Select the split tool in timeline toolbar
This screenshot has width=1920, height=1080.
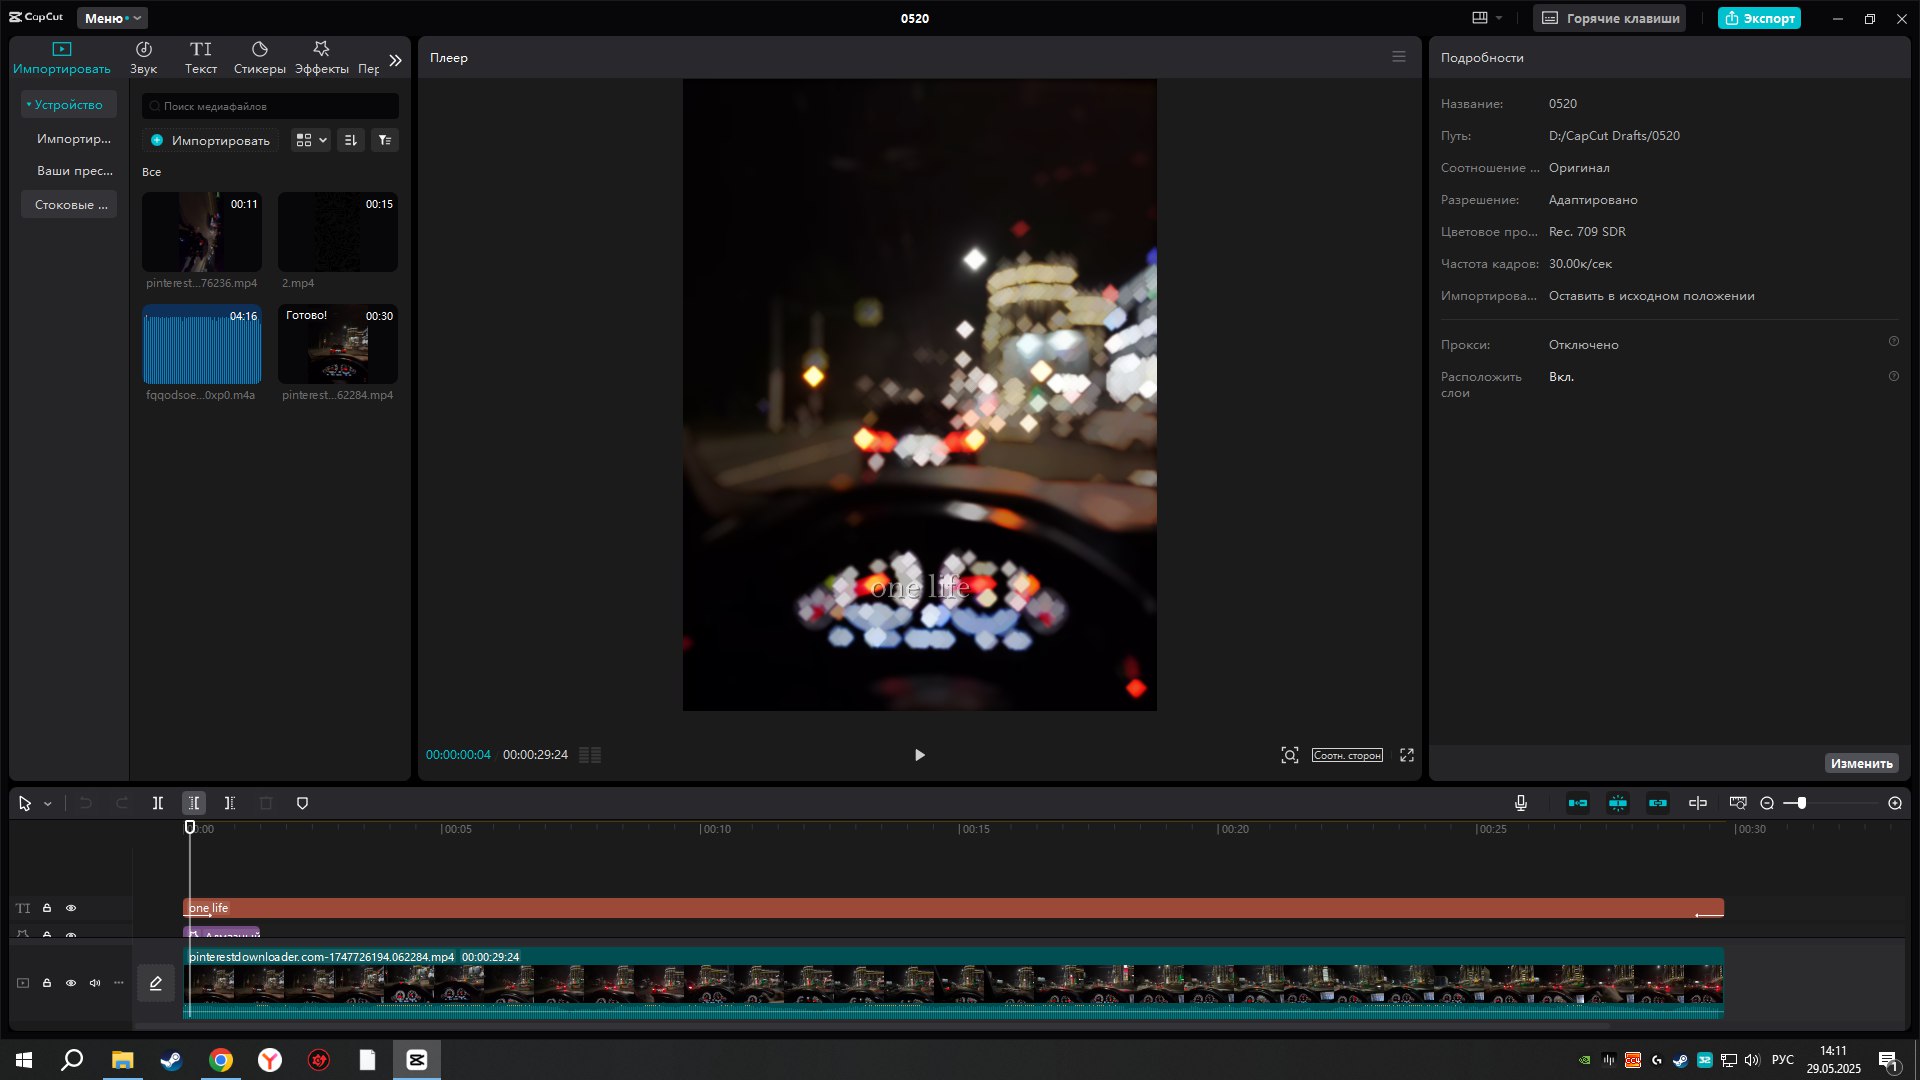click(x=158, y=803)
